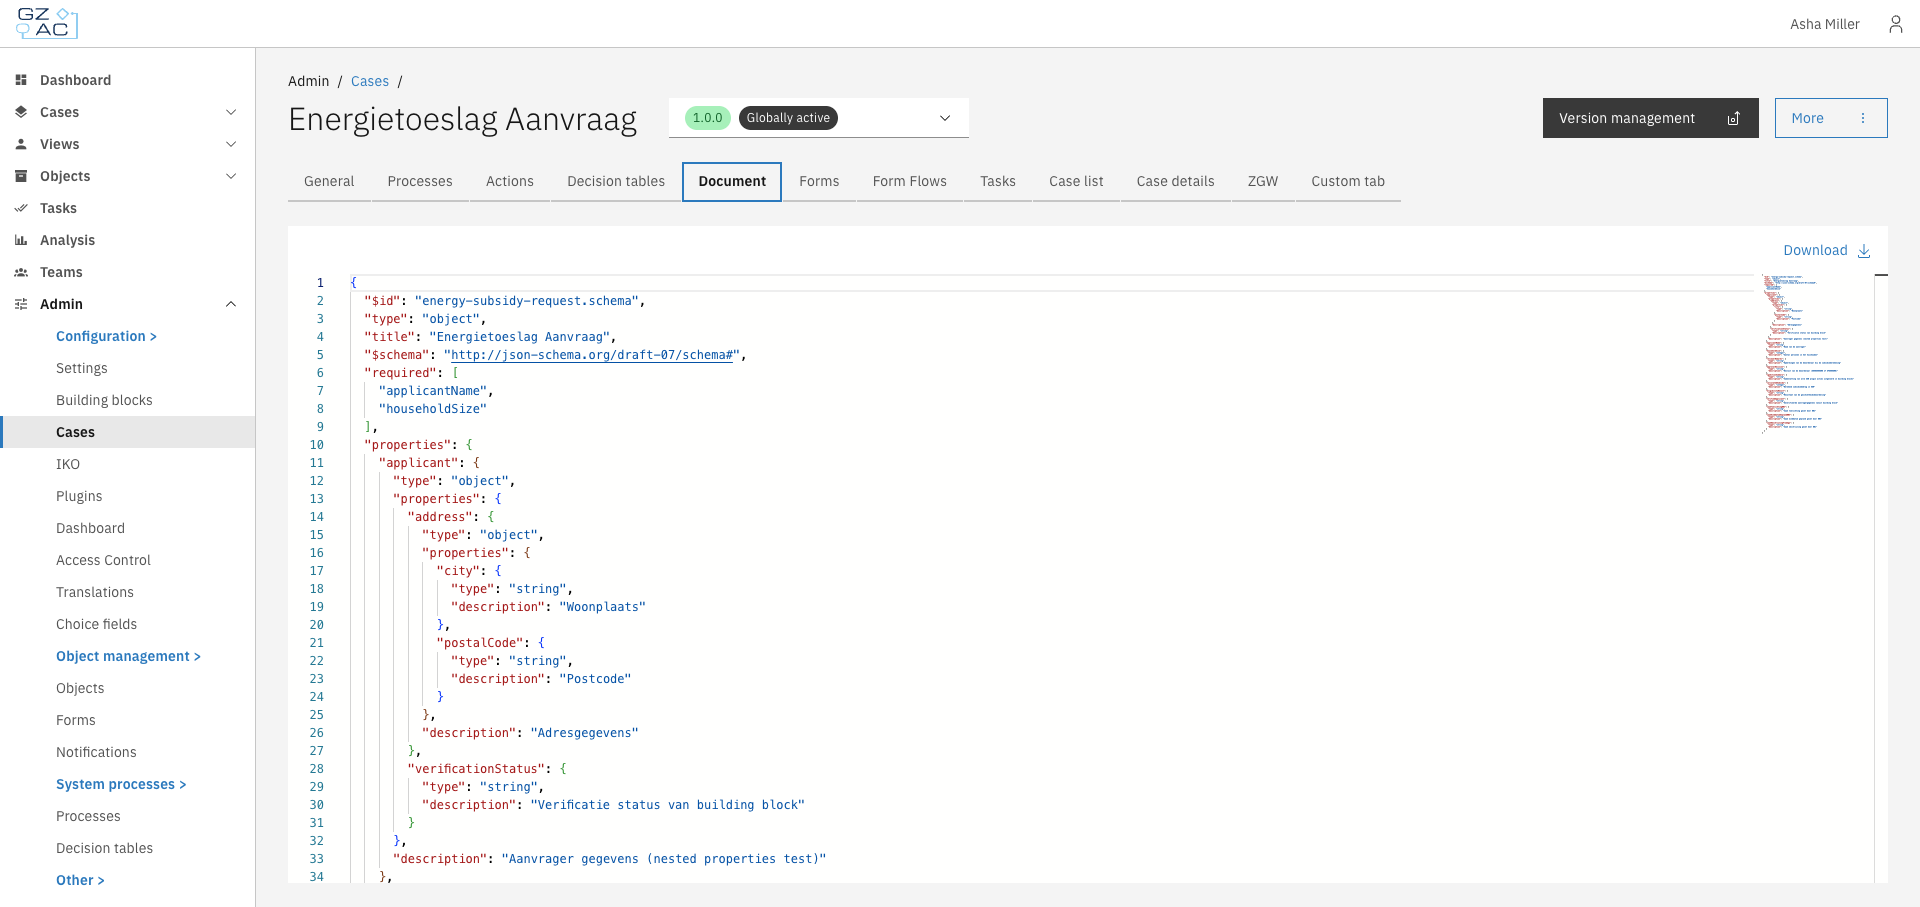Select the ZGW tab
The image size is (1920, 907).
click(1263, 182)
